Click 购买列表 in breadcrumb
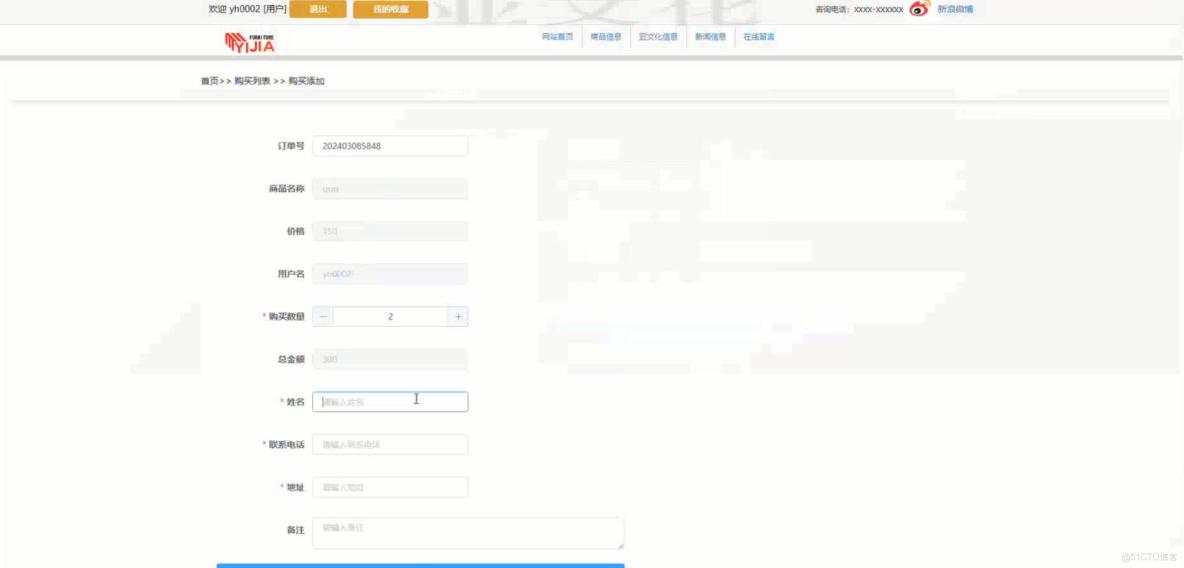 pos(252,81)
